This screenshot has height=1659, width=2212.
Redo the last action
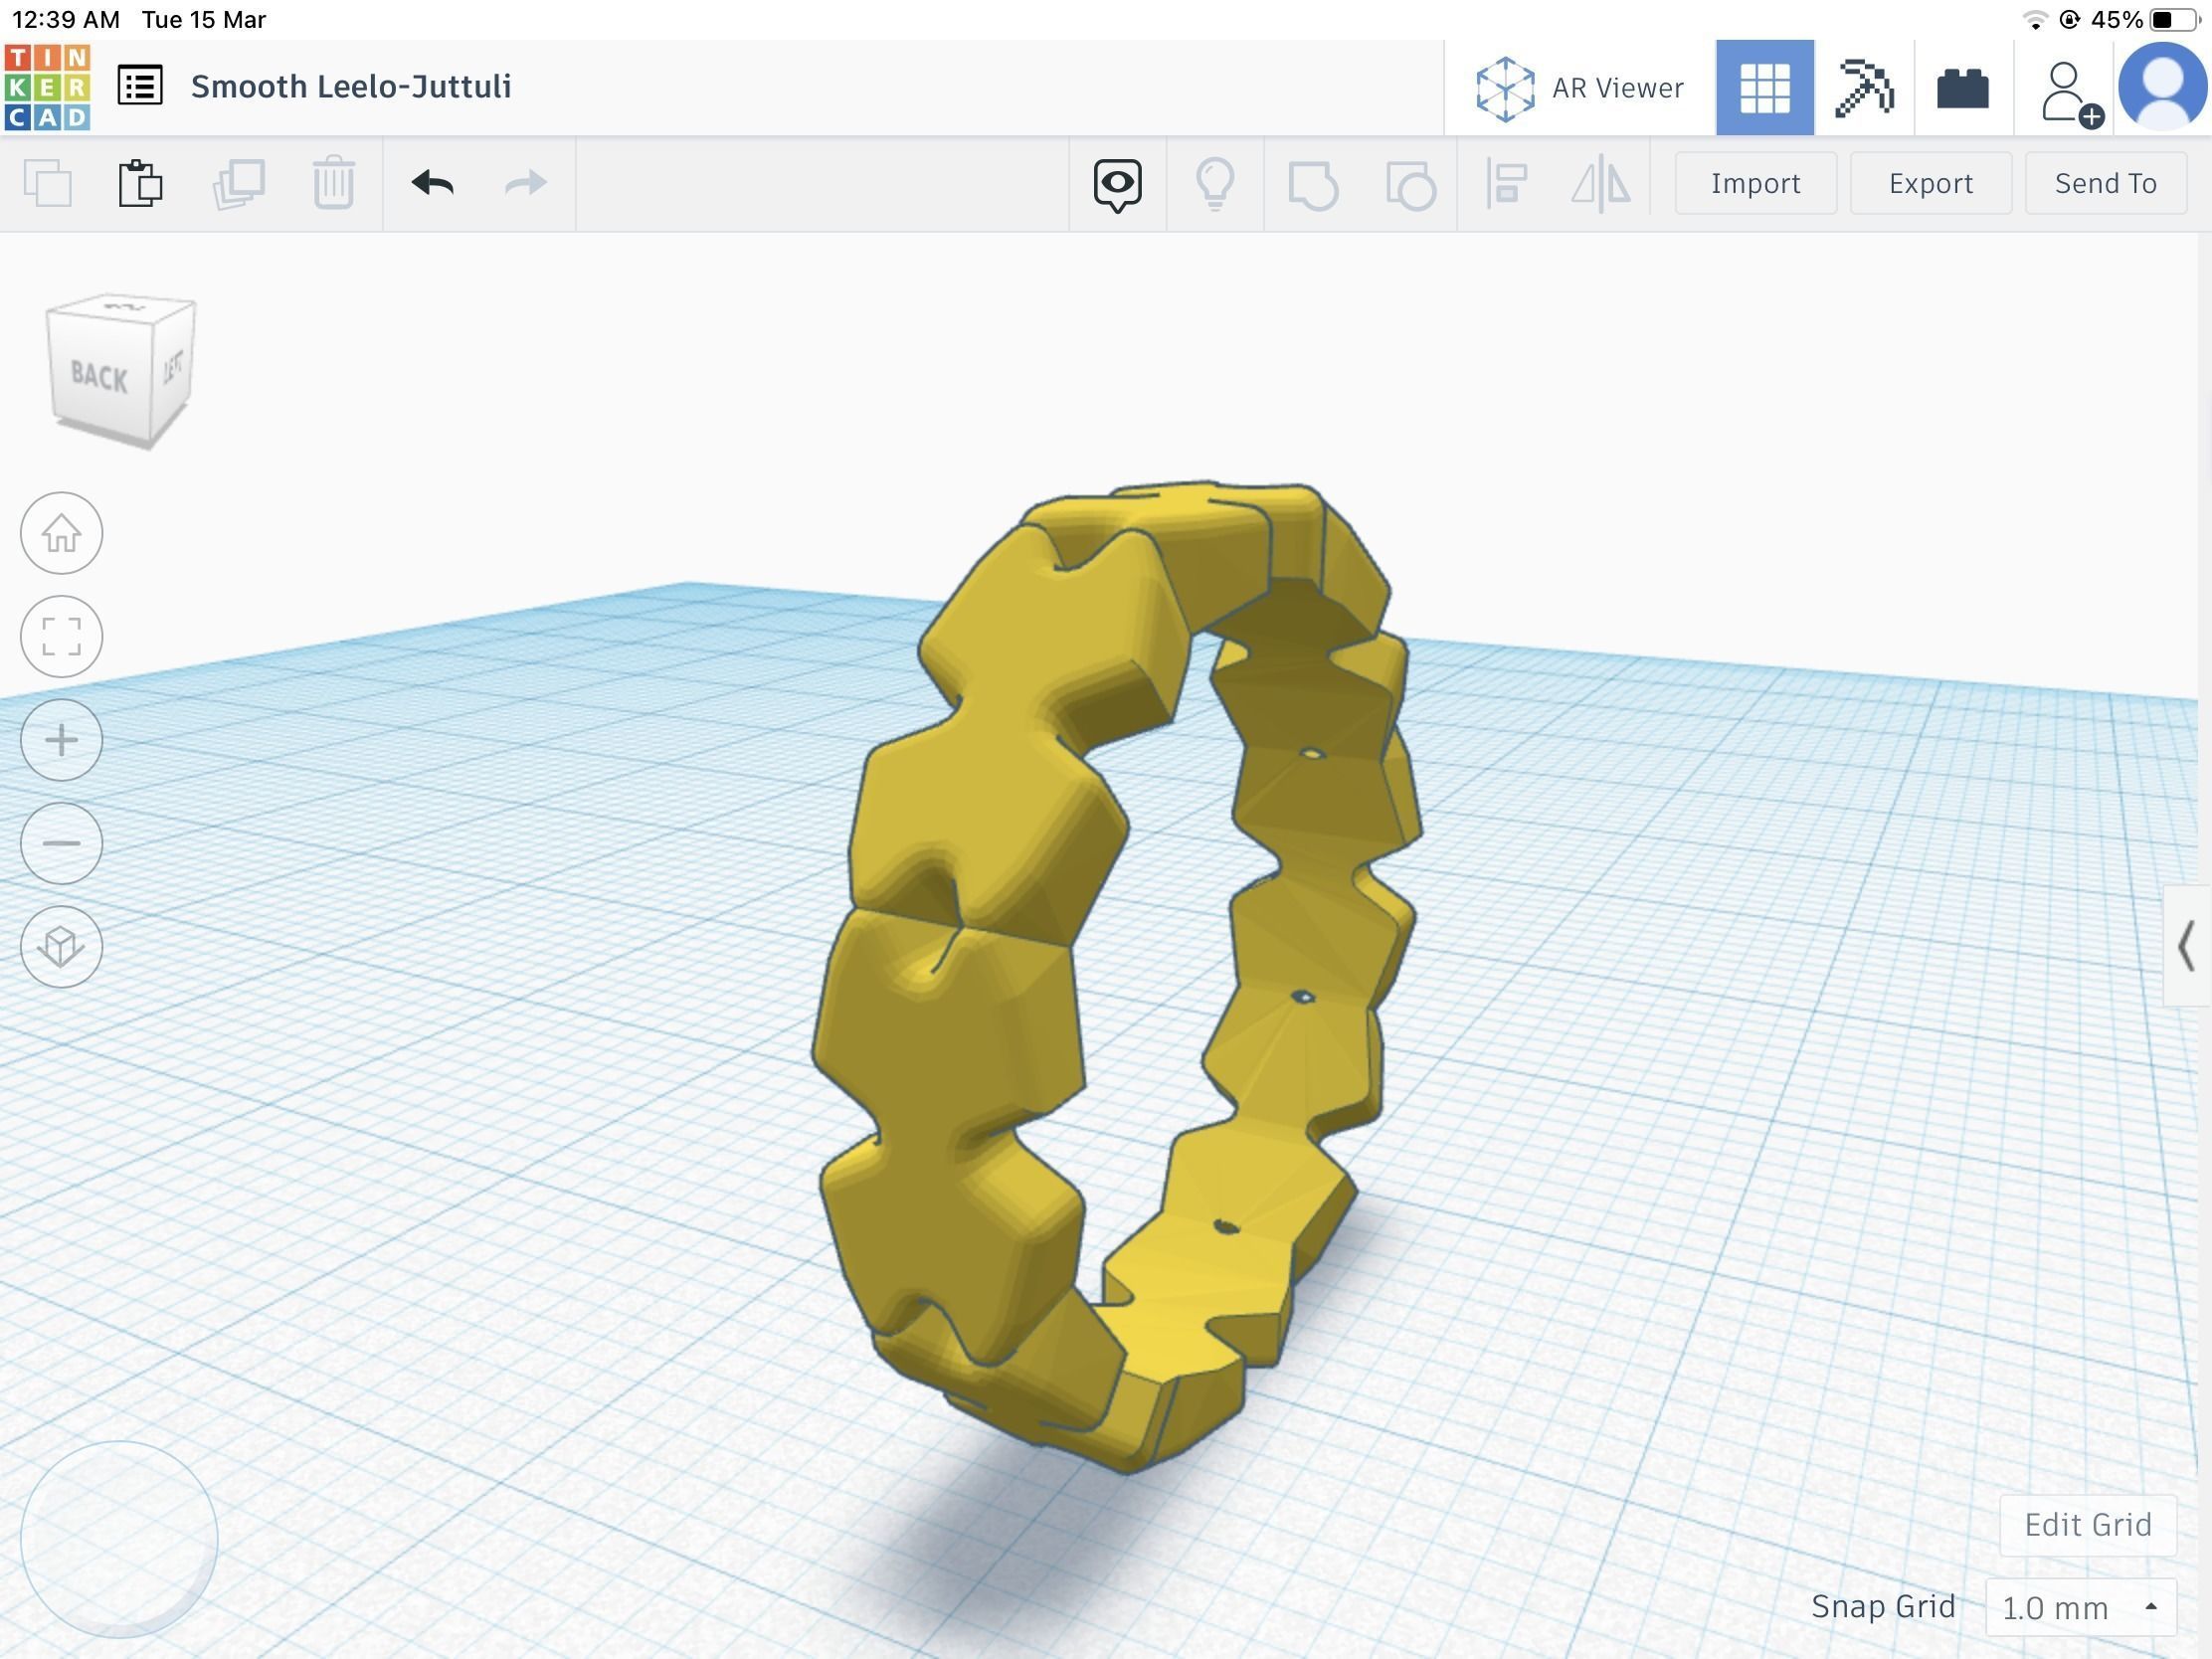click(x=526, y=183)
